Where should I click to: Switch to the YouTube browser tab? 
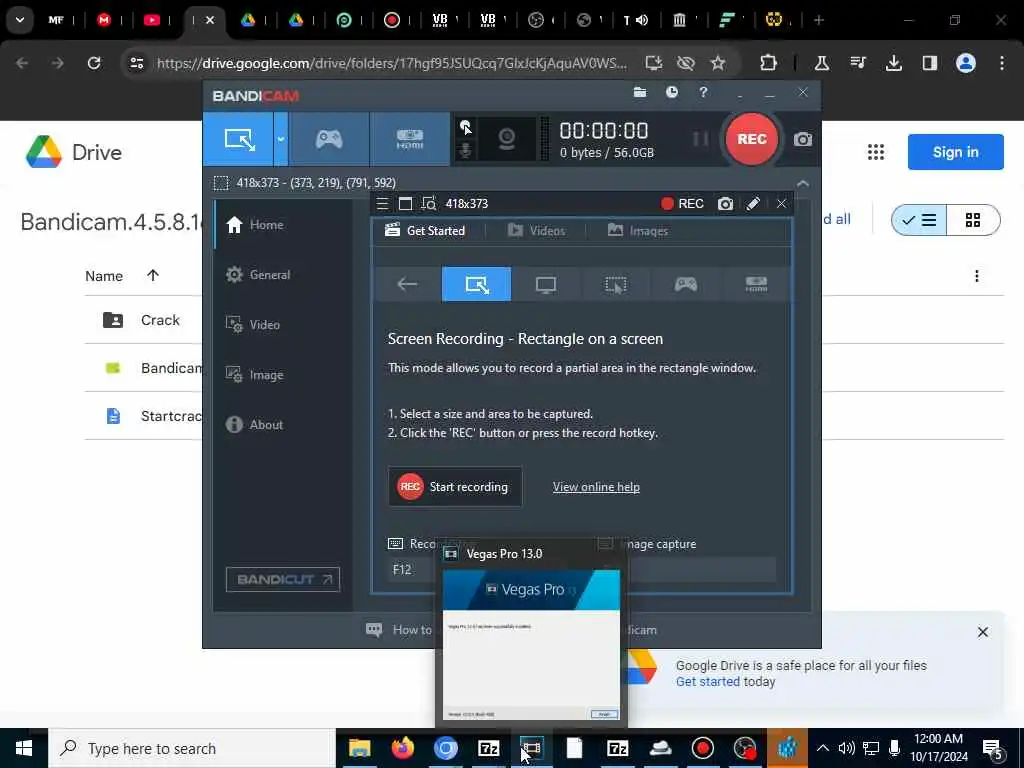[152, 20]
